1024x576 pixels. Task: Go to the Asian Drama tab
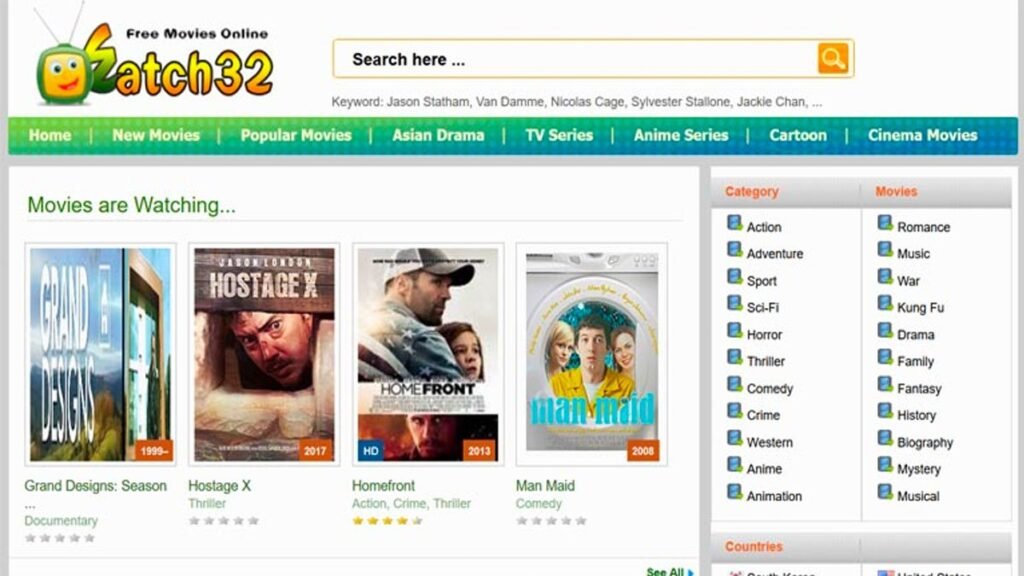tap(438, 134)
